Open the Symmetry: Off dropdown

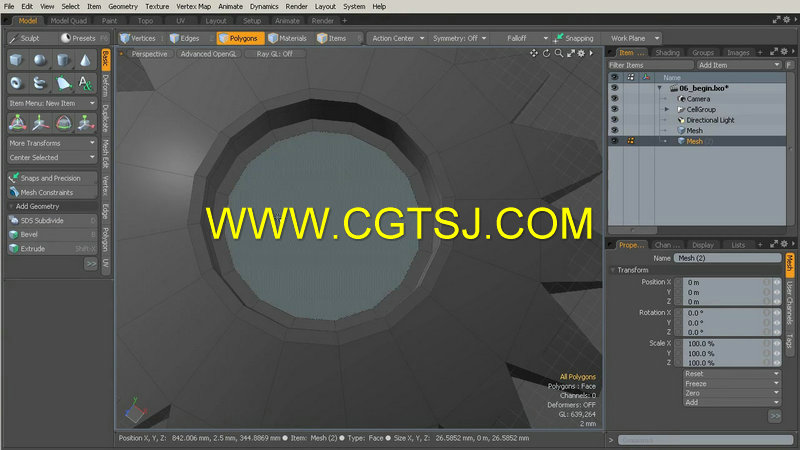pyautogui.click(x=459, y=38)
